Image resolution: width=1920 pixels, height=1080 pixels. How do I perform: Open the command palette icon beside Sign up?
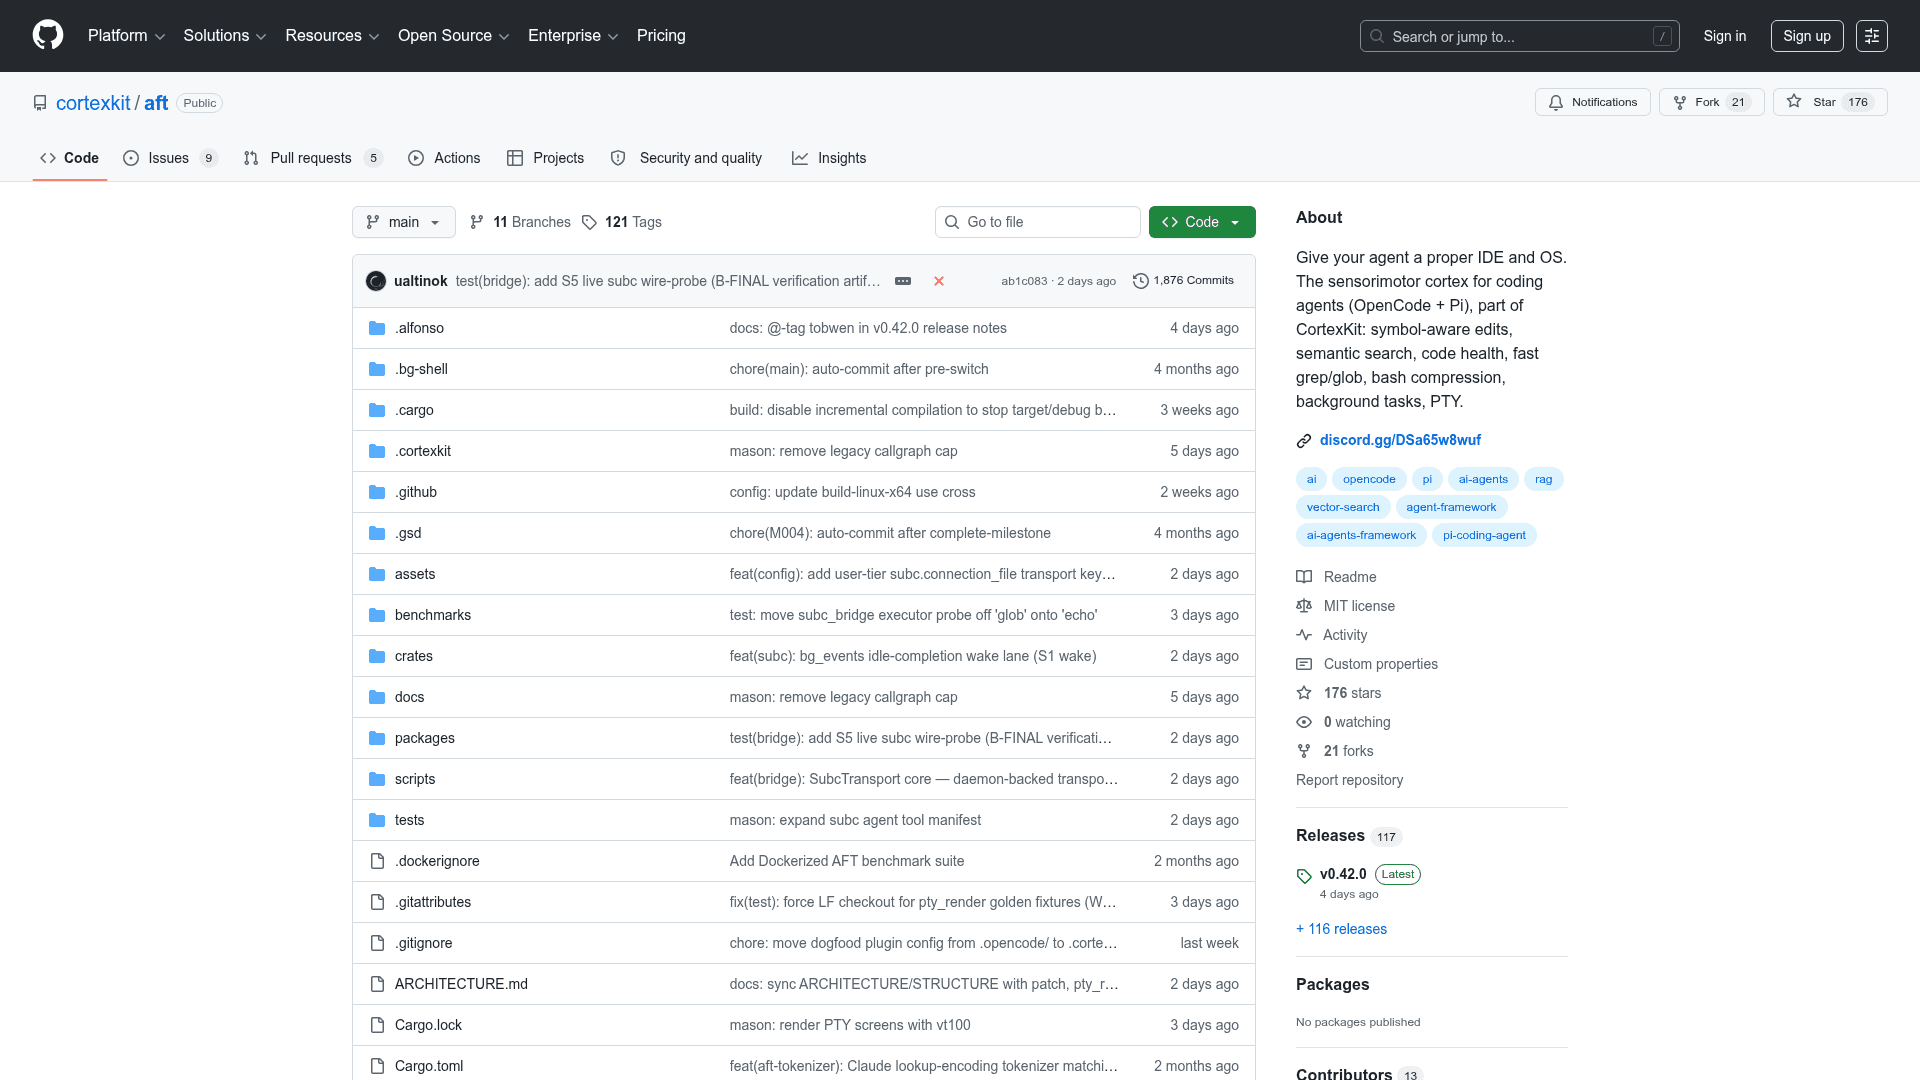point(1872,36)
